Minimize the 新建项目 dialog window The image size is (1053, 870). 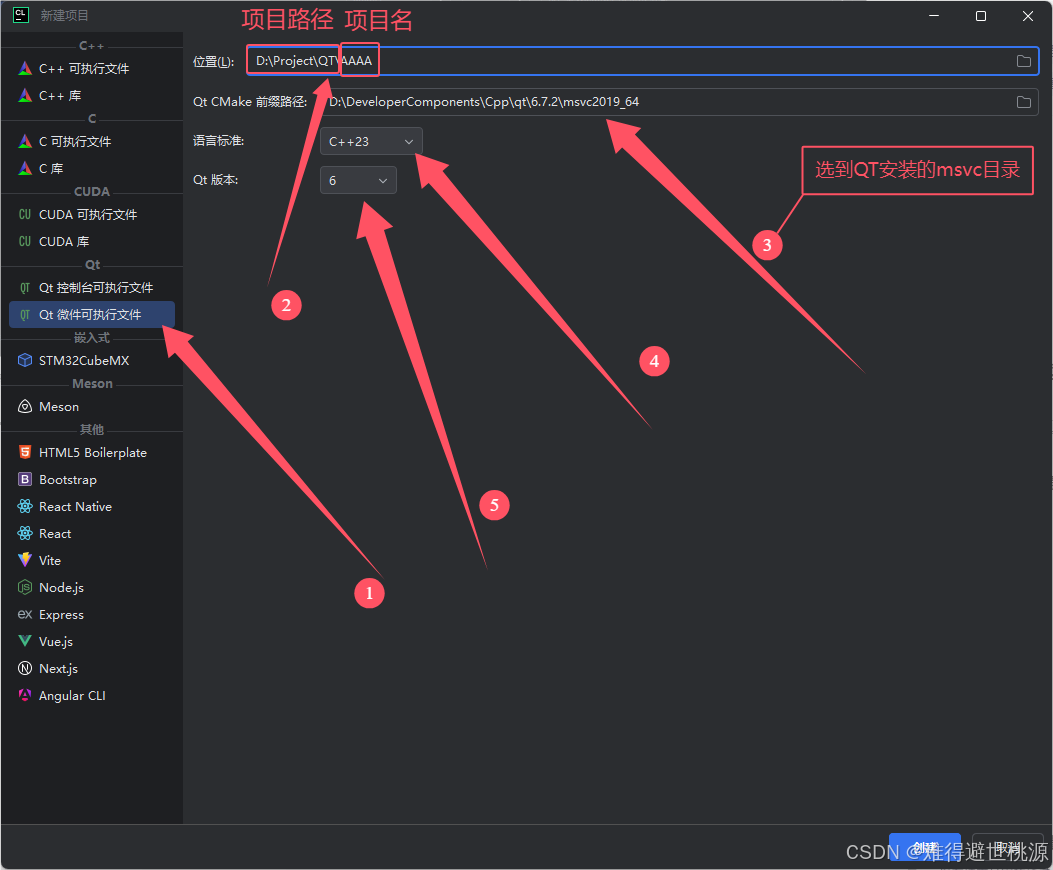(x=933, y=16)
